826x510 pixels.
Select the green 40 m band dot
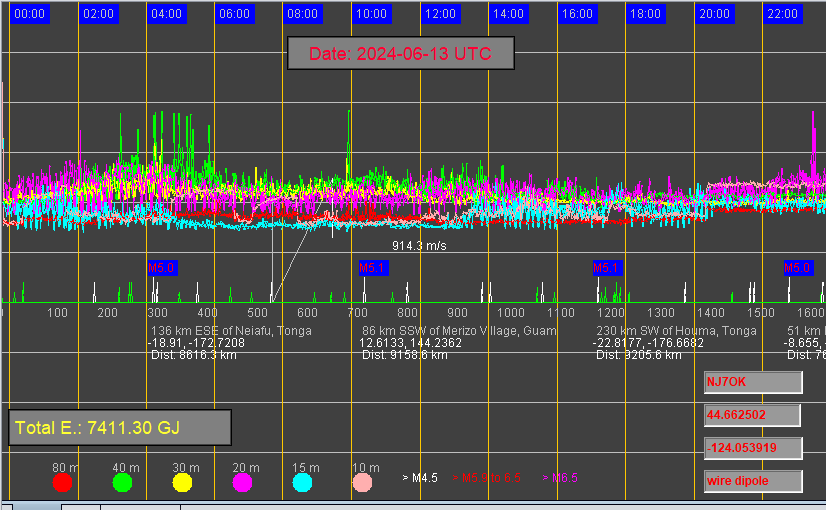coord(122,483)
